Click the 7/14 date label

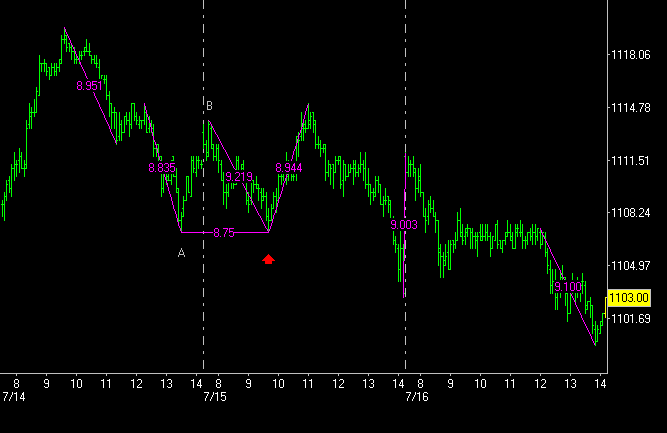tap(16, 397)
